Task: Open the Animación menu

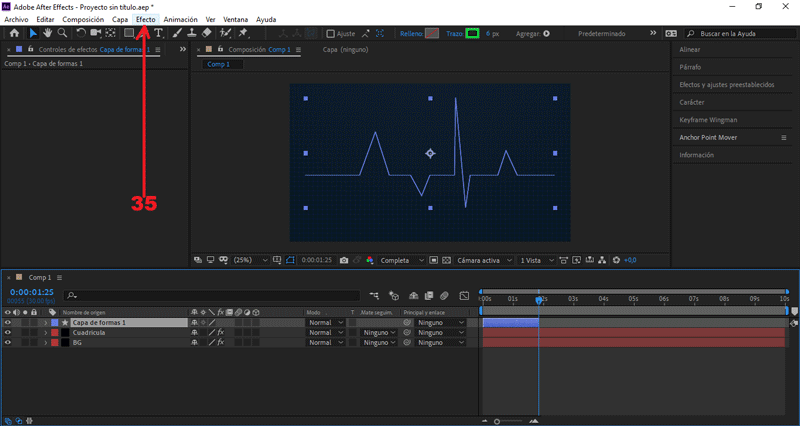Action: point(181,19)
